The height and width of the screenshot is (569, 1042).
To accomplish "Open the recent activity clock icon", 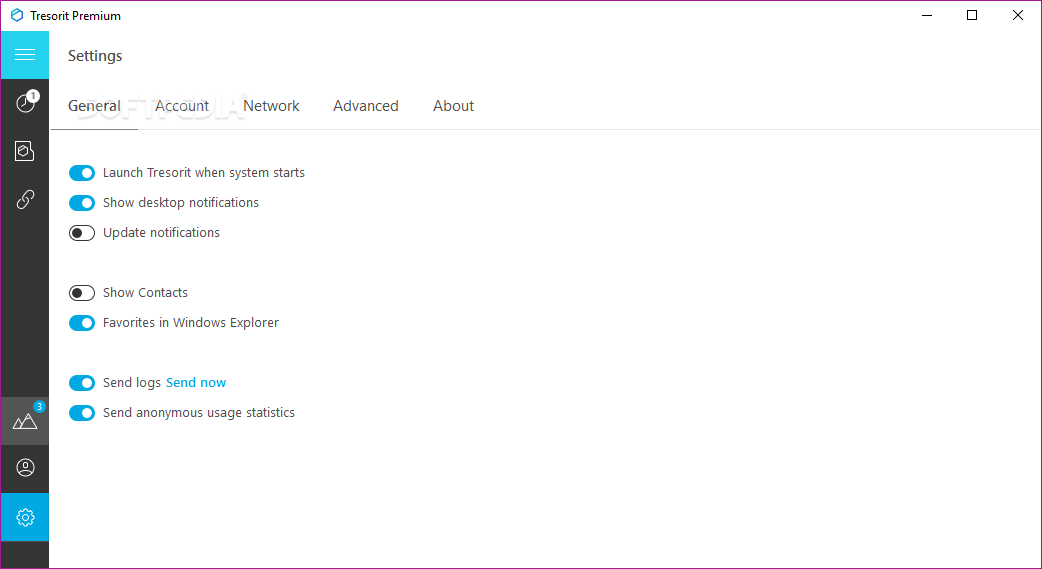I will (x=25, y=103).
